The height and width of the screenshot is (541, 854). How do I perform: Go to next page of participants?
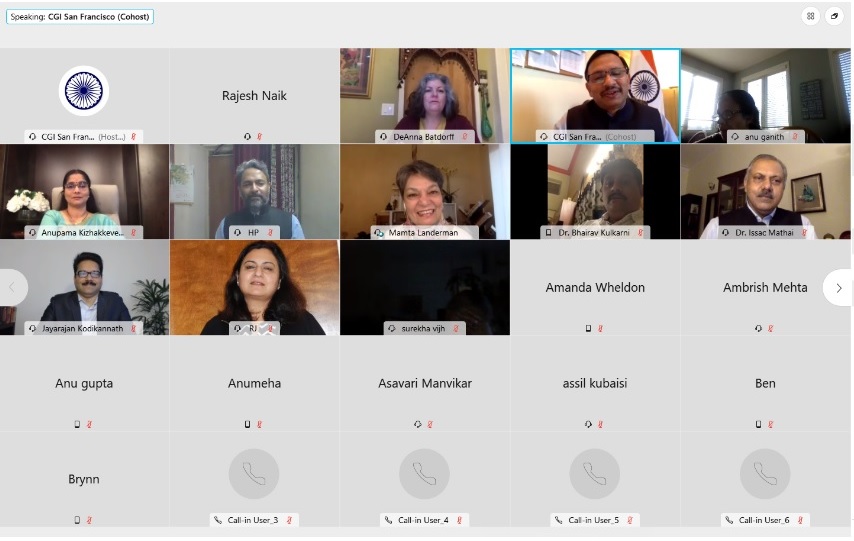point(839,288)
